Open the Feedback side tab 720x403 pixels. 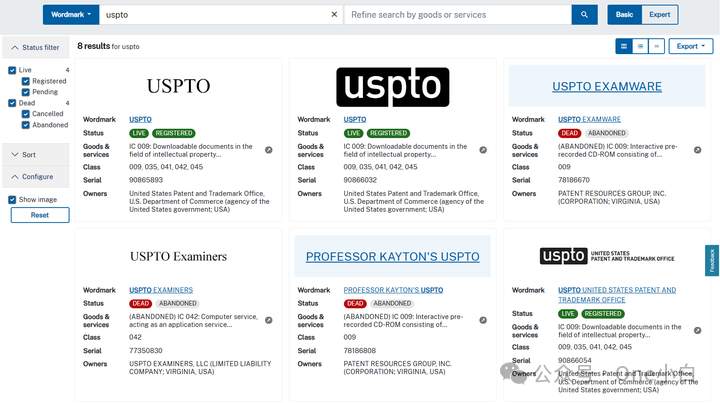pyautogui.click(x=712, y=260)
